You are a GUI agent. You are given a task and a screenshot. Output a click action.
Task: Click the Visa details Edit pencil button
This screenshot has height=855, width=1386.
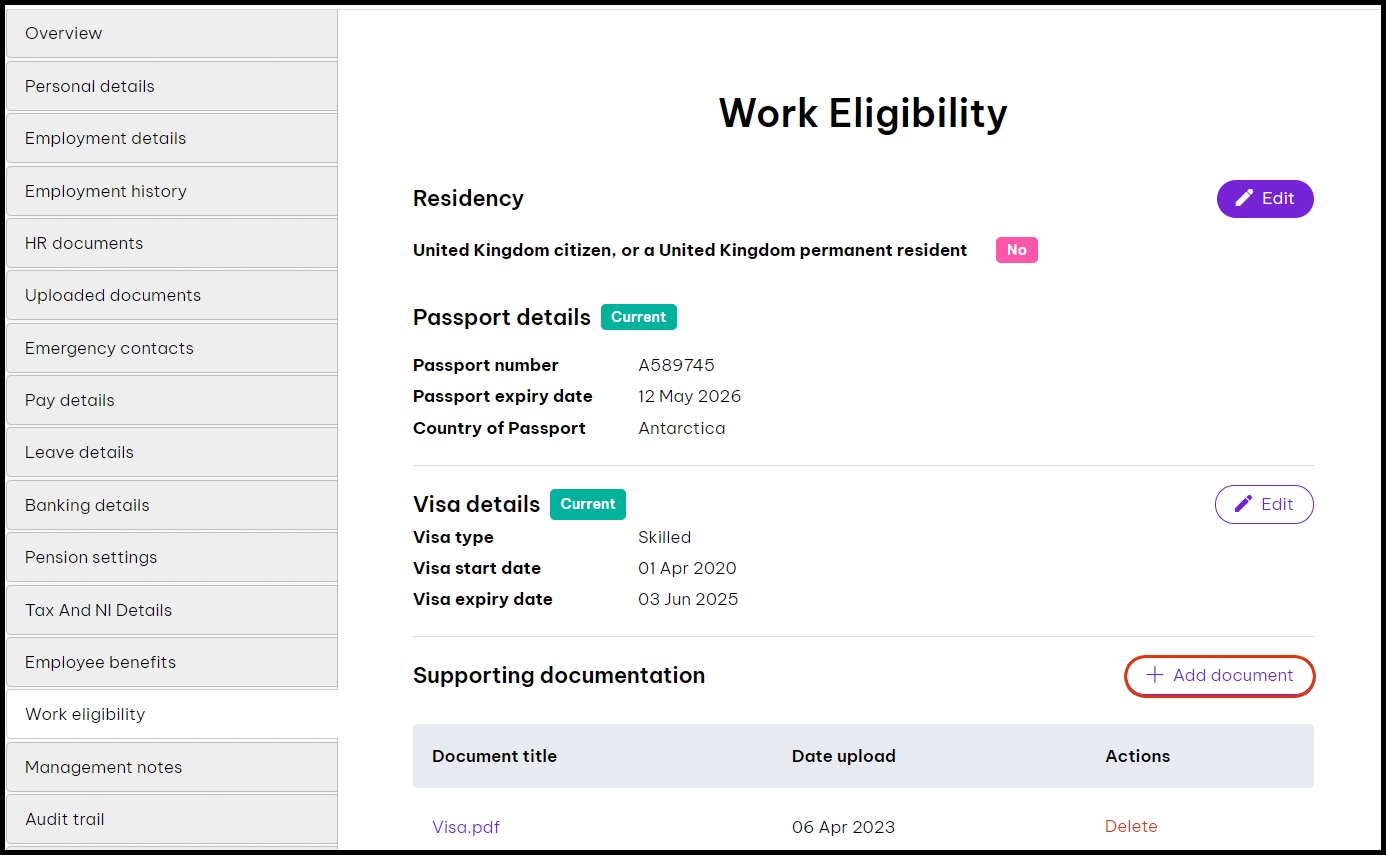[x=1264, y=505]
